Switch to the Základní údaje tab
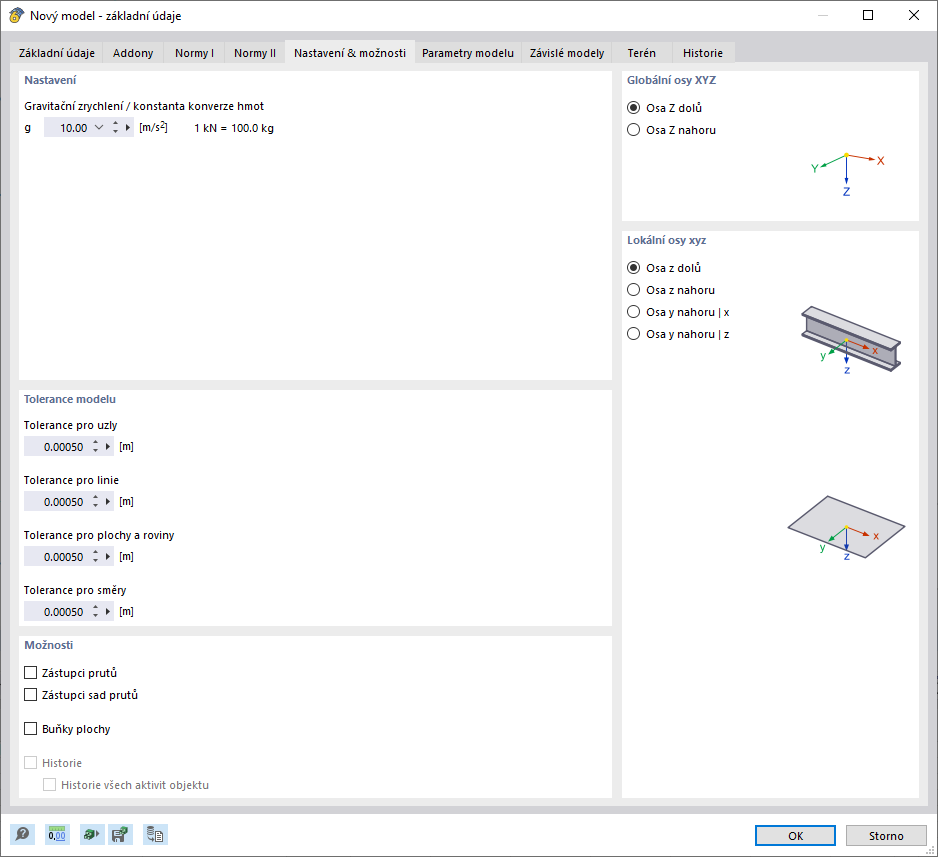938x857 pixels. [x=57, y=53]
